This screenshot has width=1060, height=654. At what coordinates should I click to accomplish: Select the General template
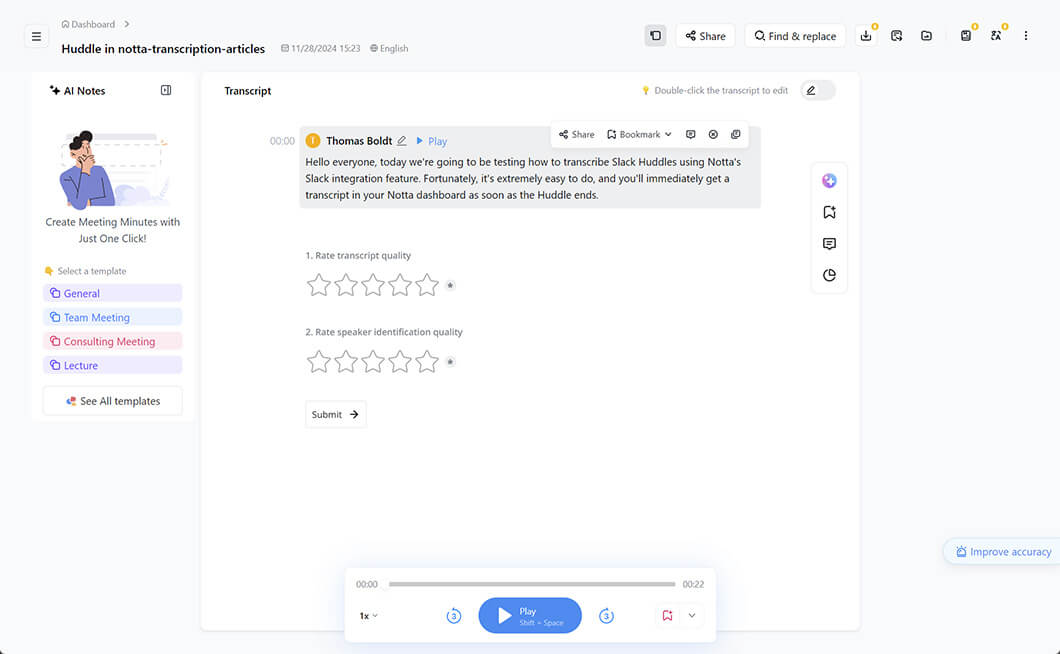pos(112,293)
